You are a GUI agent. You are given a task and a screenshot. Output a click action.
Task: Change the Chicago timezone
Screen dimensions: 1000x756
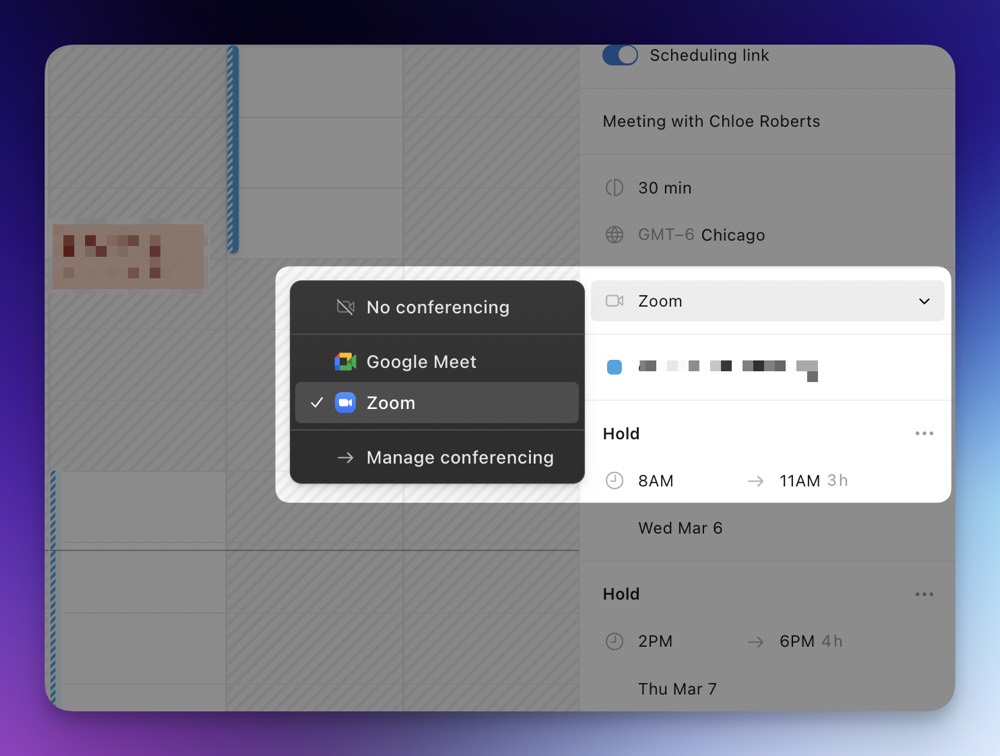(x=733, y=235)
